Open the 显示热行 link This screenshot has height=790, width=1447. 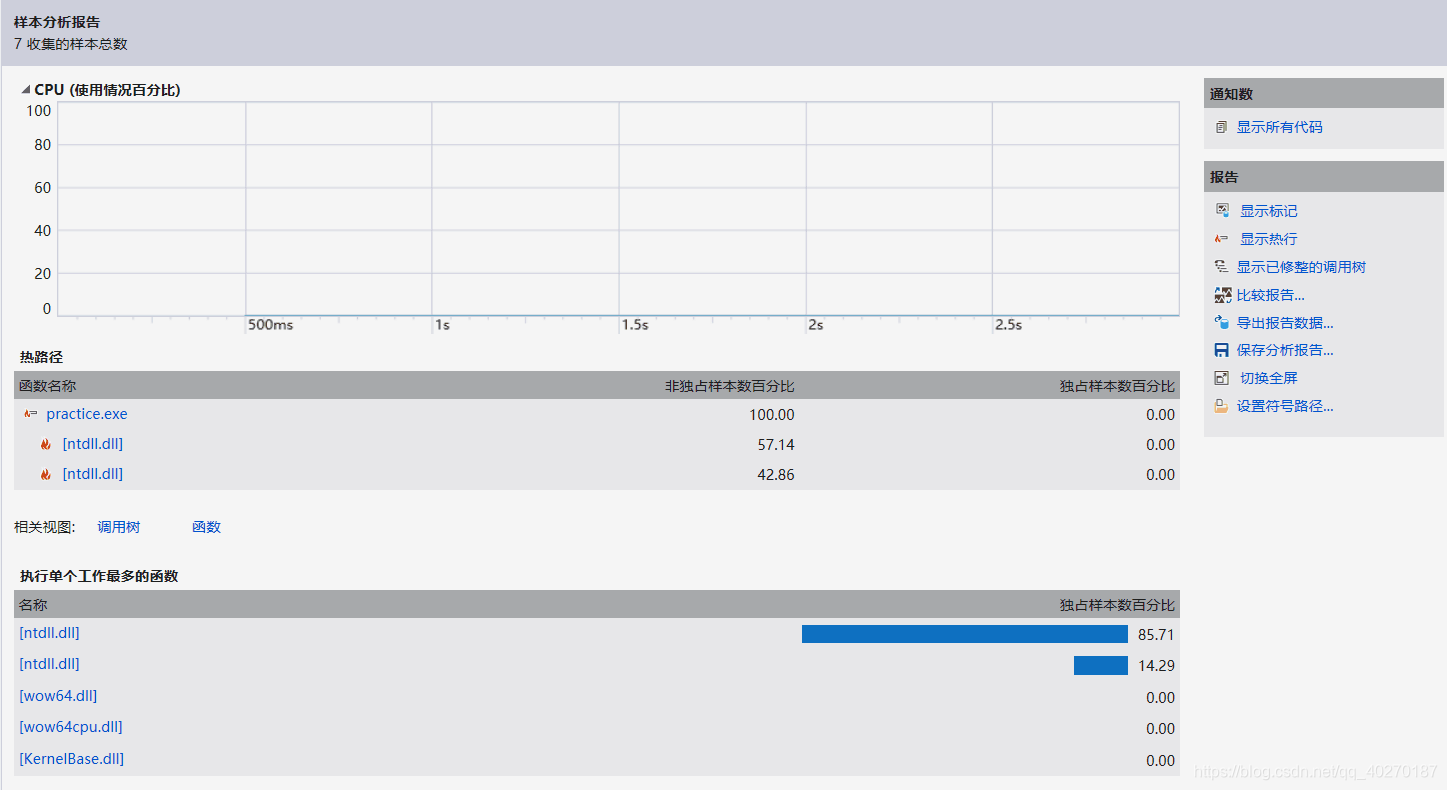click(x=1268, y=239)
